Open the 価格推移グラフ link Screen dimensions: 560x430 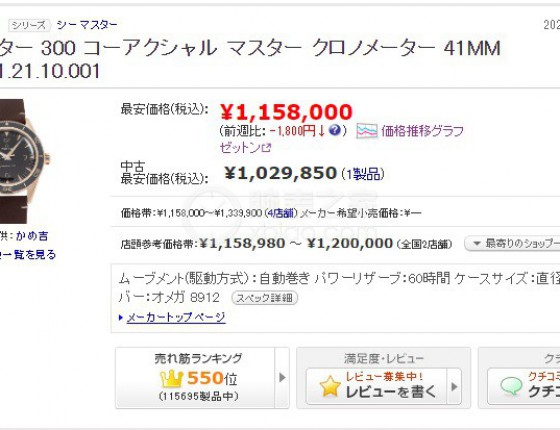422,131
